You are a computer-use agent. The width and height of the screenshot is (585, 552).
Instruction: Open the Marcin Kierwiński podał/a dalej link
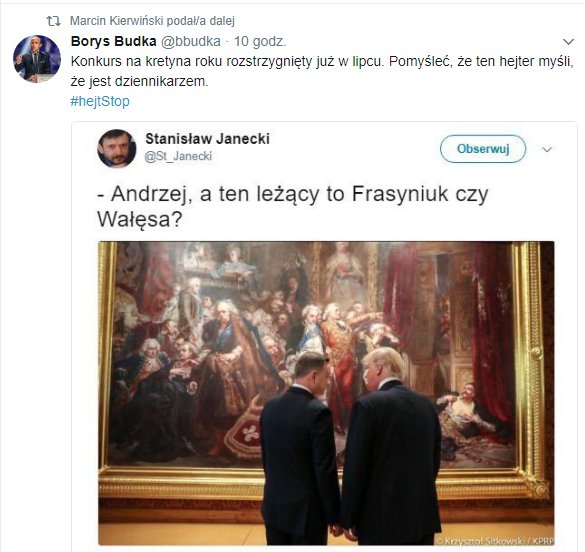(x=152, y=21)
